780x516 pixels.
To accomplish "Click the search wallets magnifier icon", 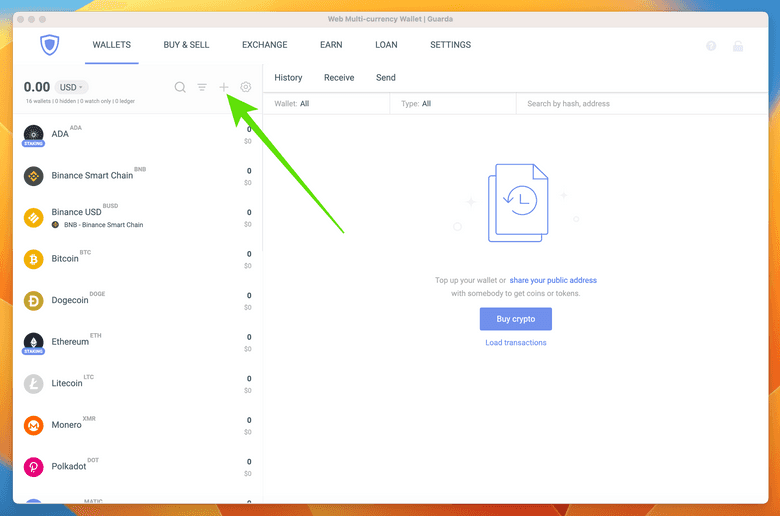I will pyautogui.click(x=180, y=87).
